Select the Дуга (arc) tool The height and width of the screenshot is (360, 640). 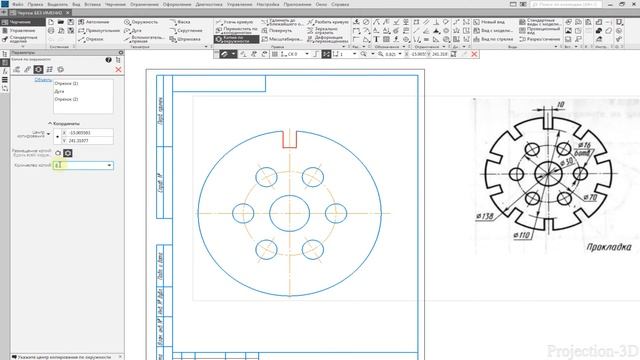[x=133, y=31]
